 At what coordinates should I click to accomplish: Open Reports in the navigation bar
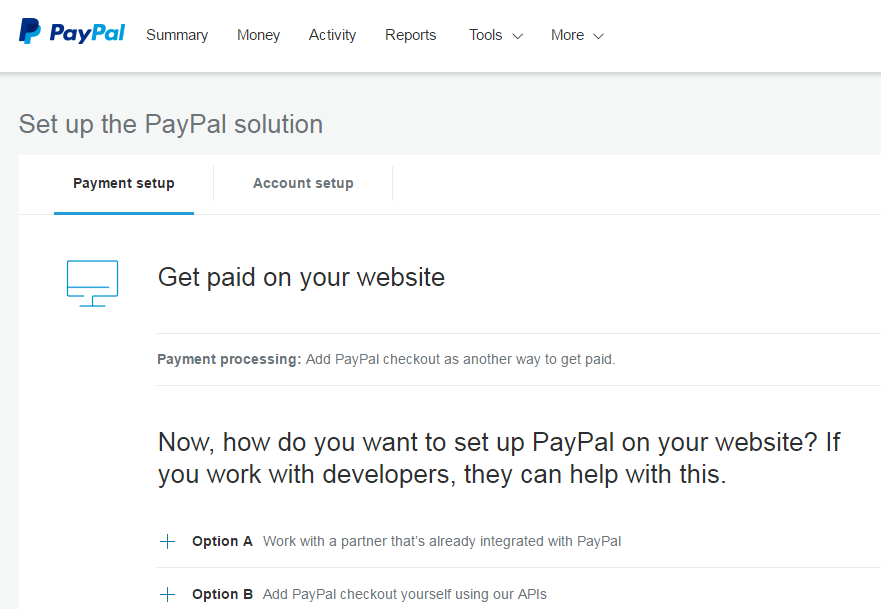(x=410, y=35)
